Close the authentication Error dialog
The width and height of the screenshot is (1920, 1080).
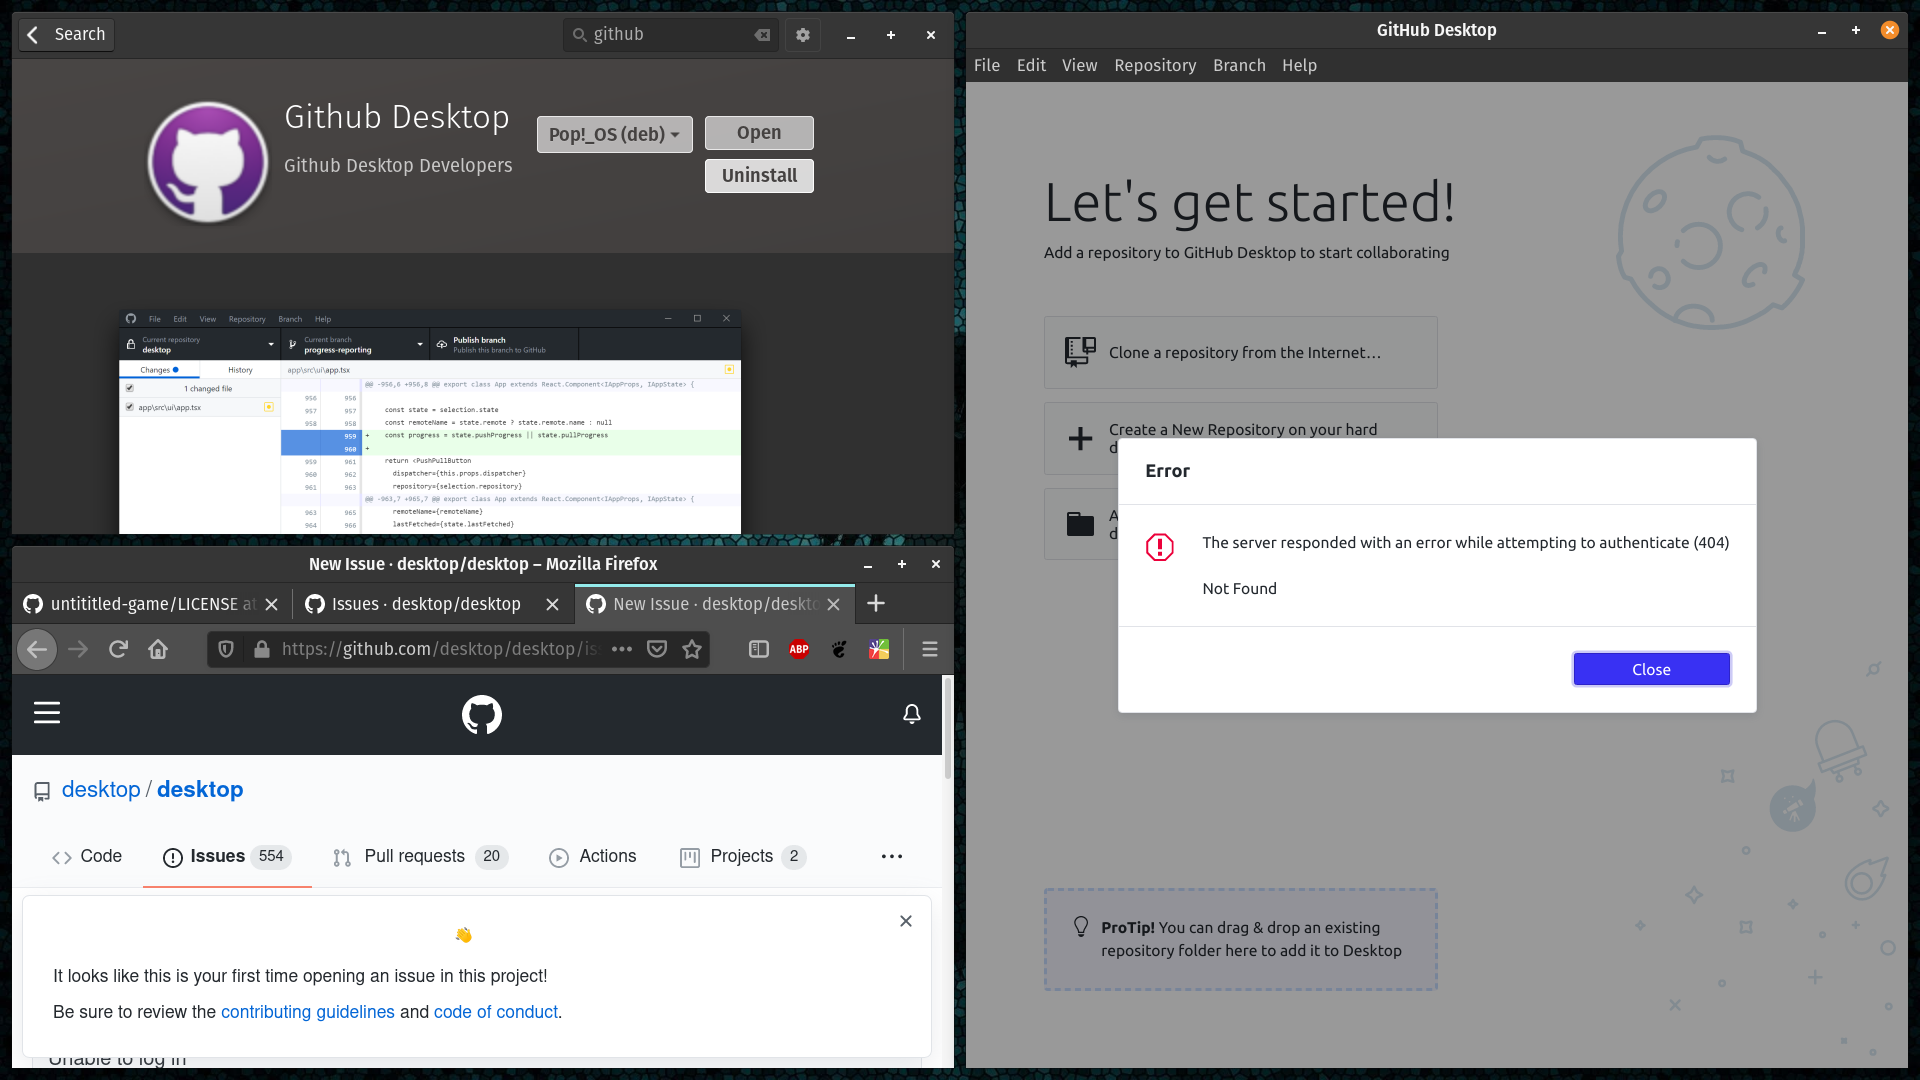(1650, 669)
